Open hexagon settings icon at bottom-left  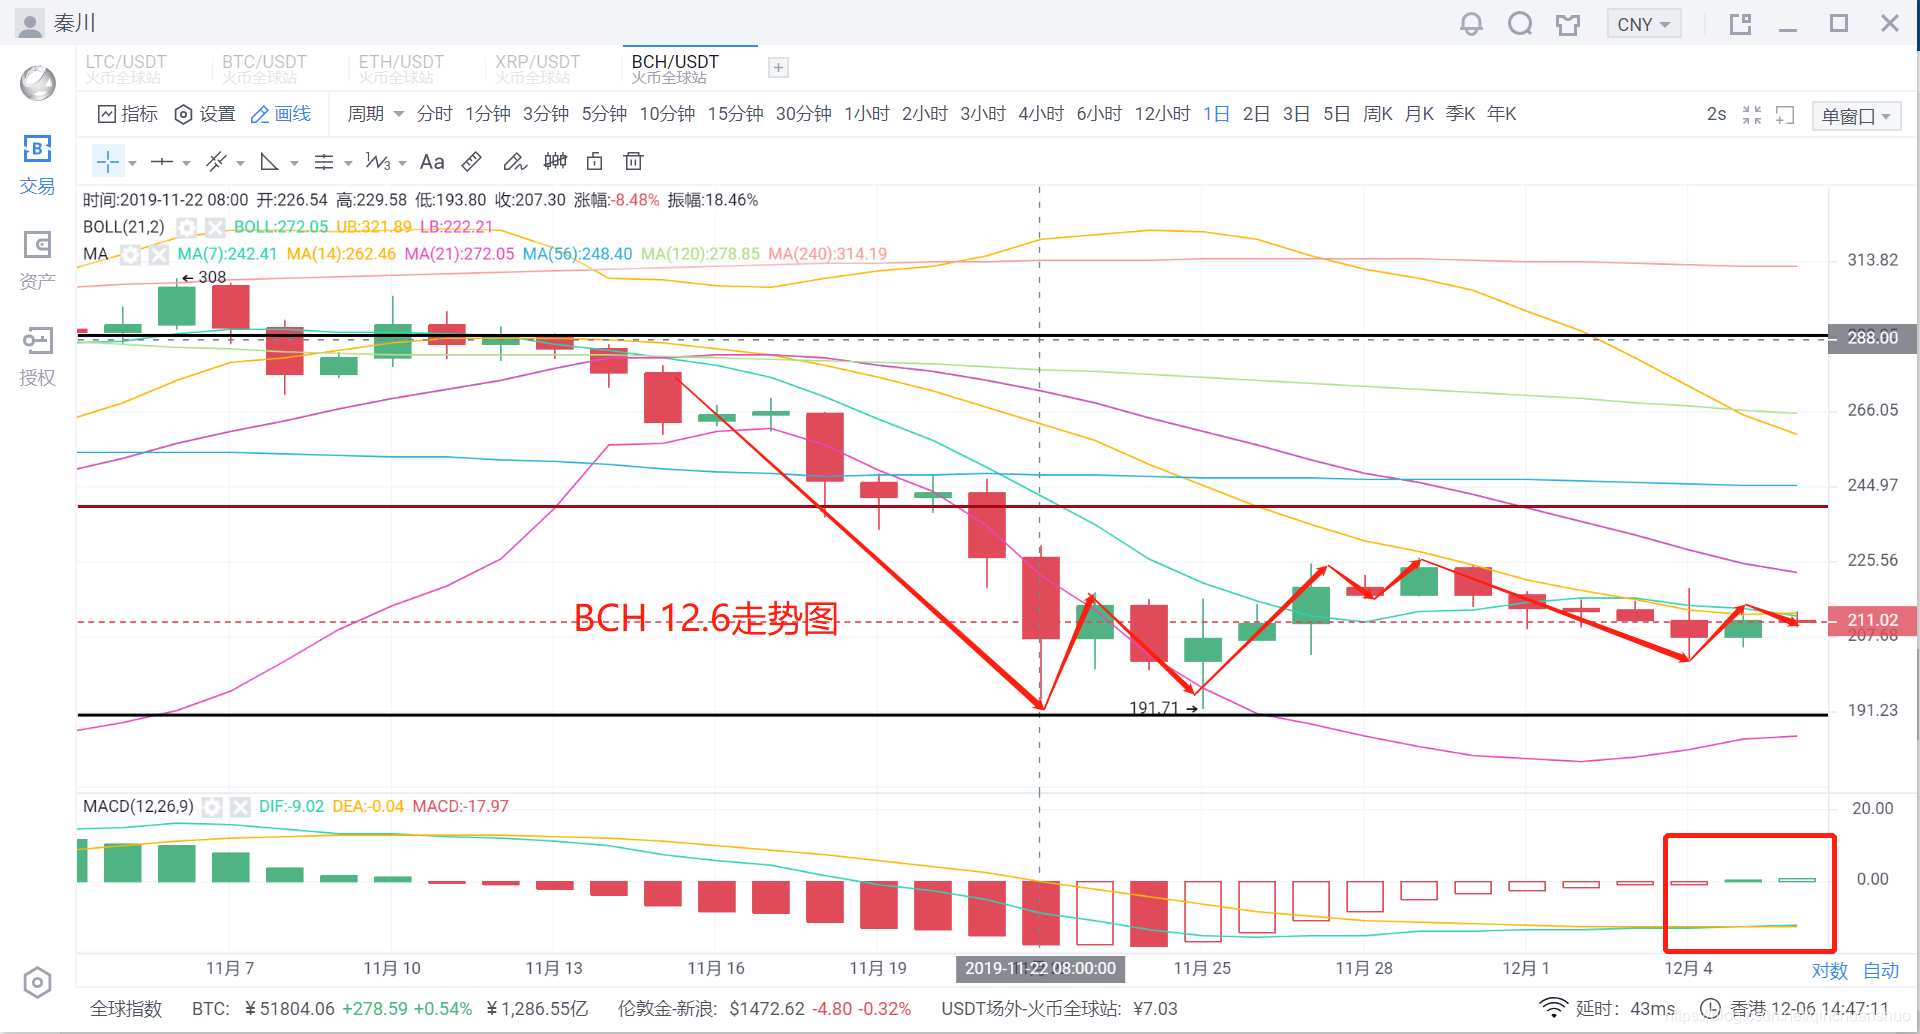37,983
